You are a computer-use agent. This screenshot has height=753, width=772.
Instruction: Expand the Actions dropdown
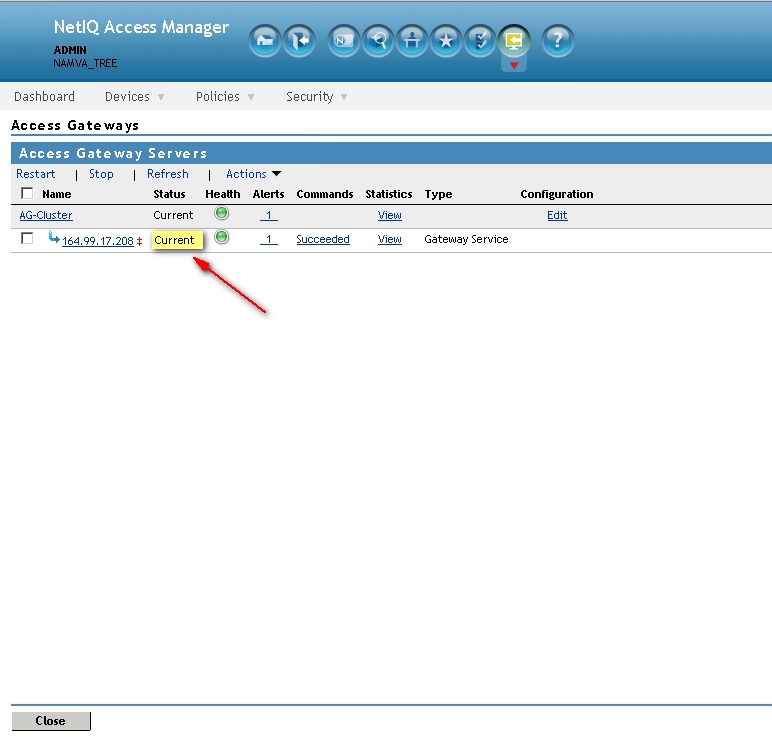(x=254, y=174)
